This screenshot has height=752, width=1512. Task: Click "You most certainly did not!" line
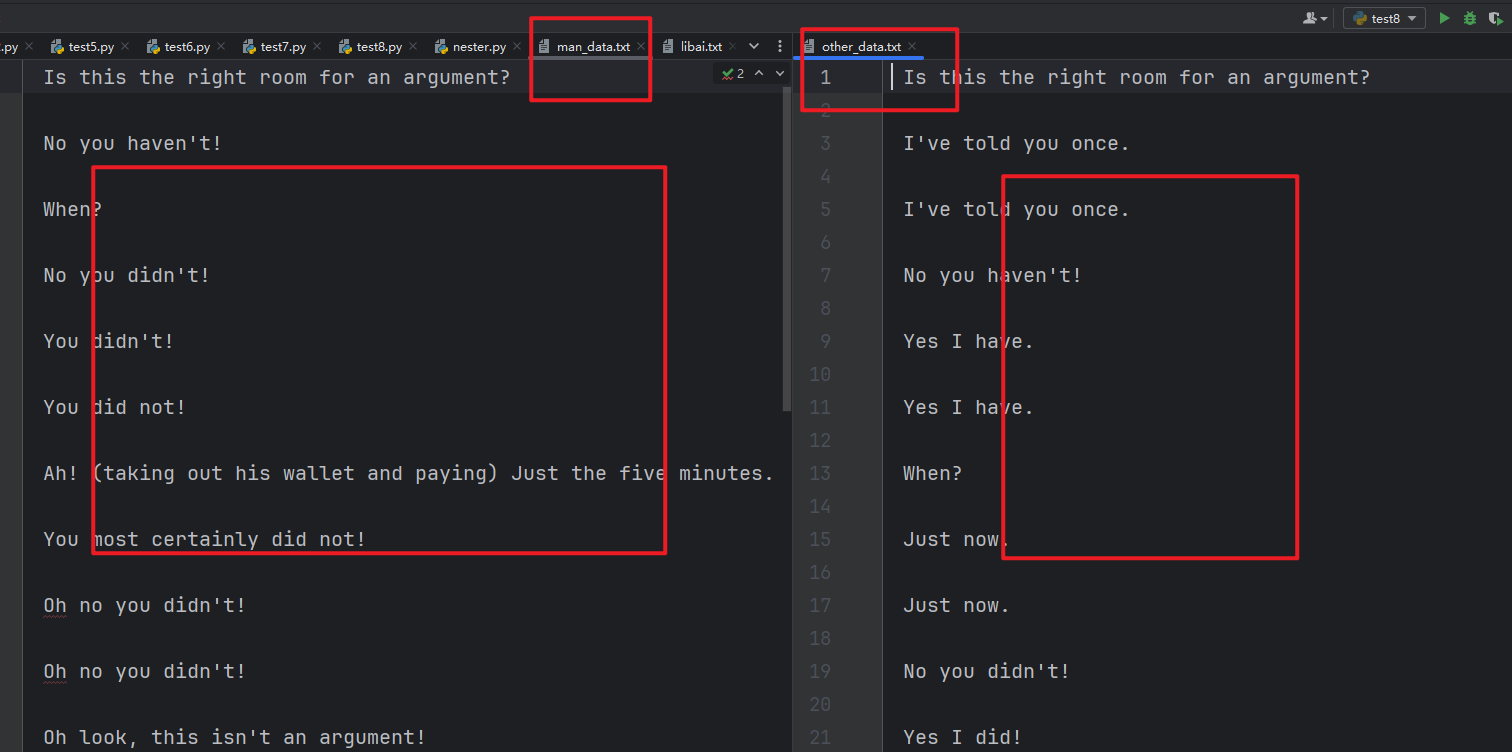(205, 539)
